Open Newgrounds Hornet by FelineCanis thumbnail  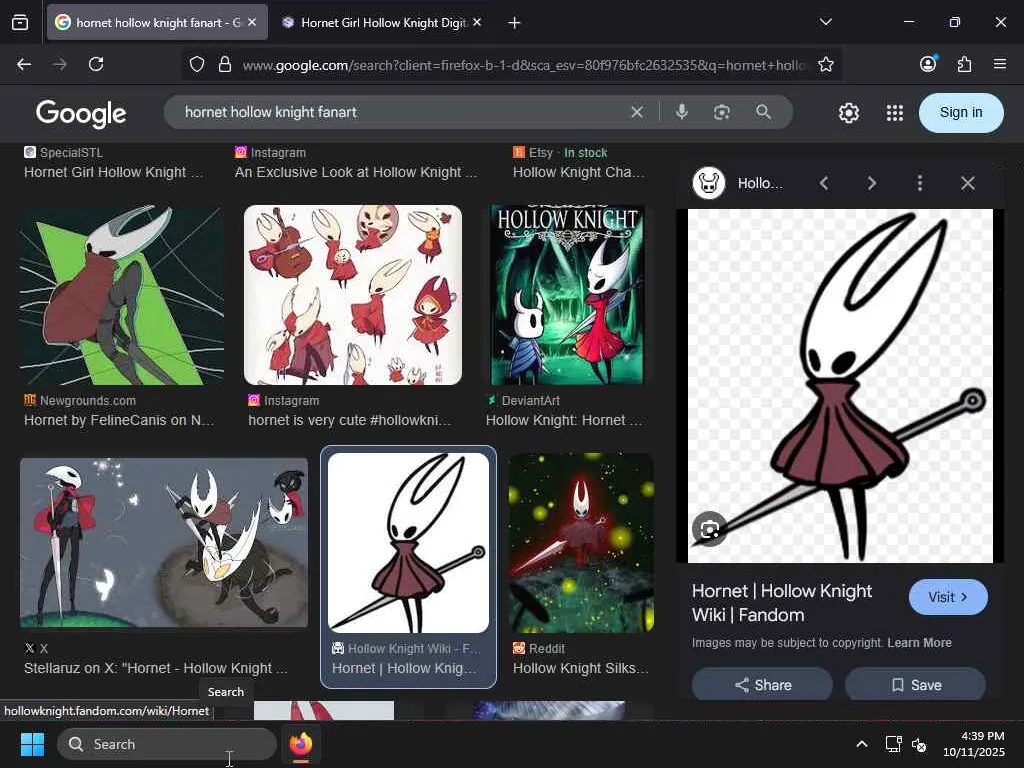tap(121, 295)
